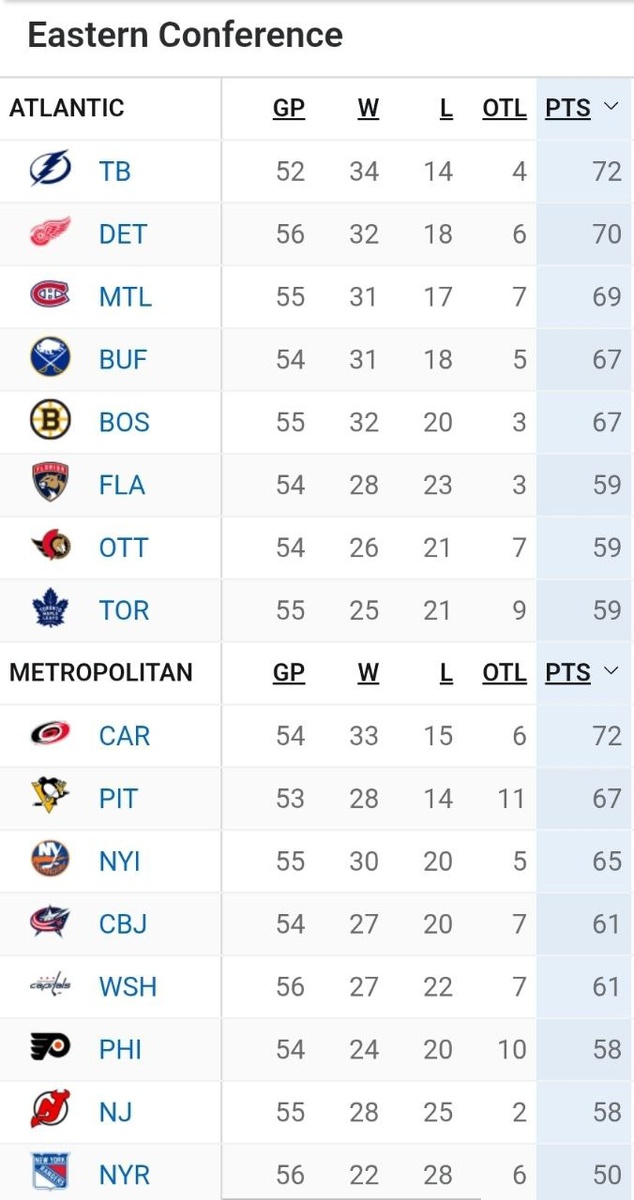This screenshot has height=1200, width=634.
Task: Click the New Jersey Devils logo
Action: pos(50,1111)
